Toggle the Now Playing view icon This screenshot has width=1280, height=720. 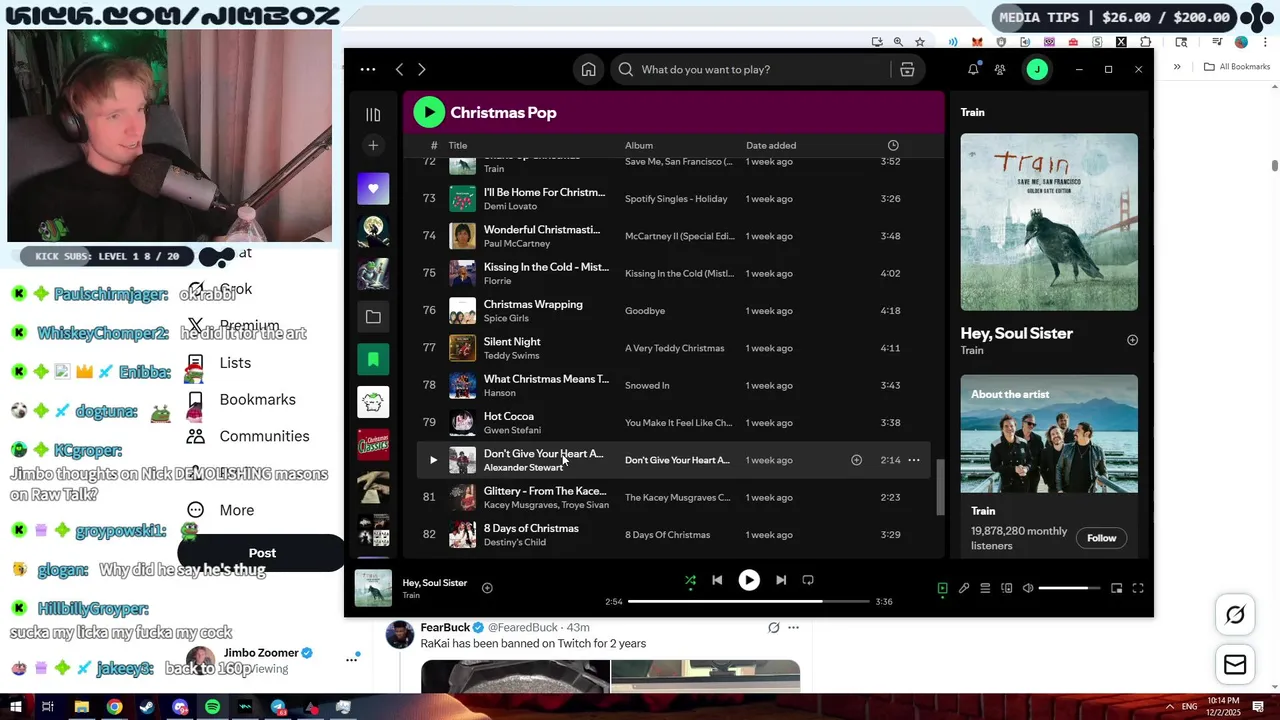pos(942,588)
